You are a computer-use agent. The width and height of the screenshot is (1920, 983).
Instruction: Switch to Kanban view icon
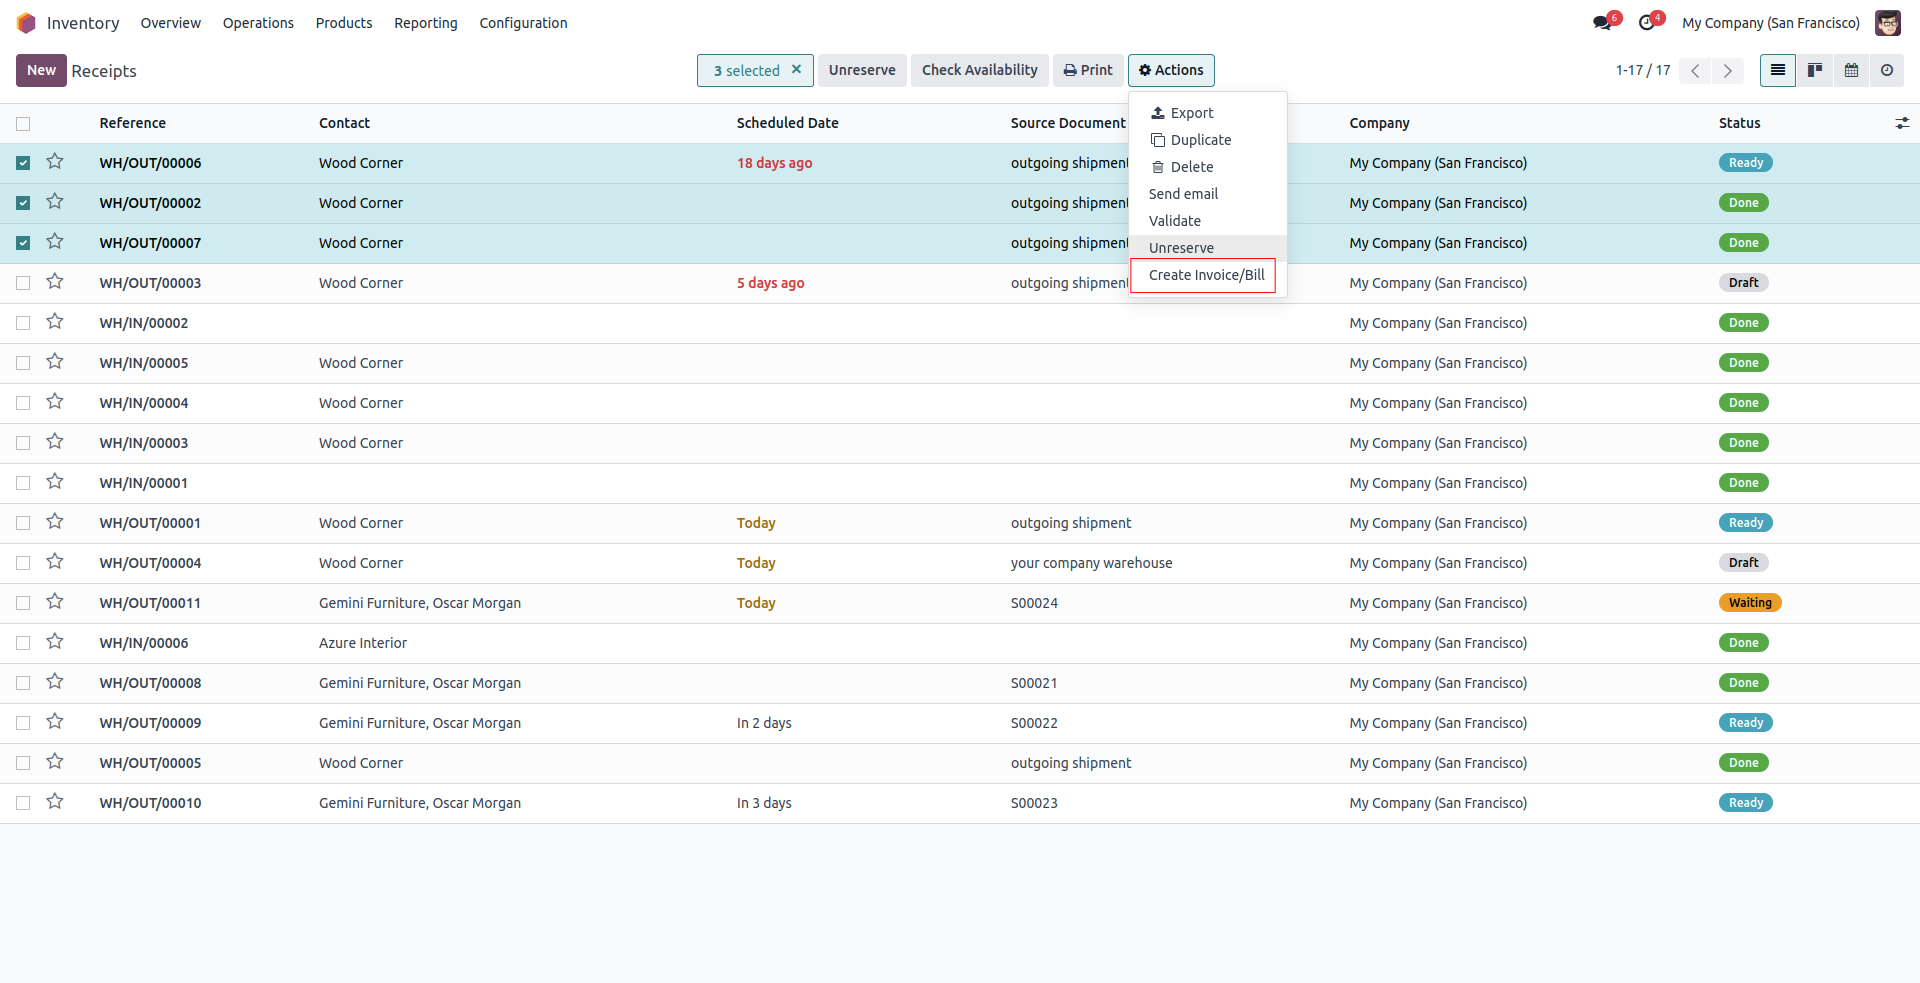(1814, 70)
